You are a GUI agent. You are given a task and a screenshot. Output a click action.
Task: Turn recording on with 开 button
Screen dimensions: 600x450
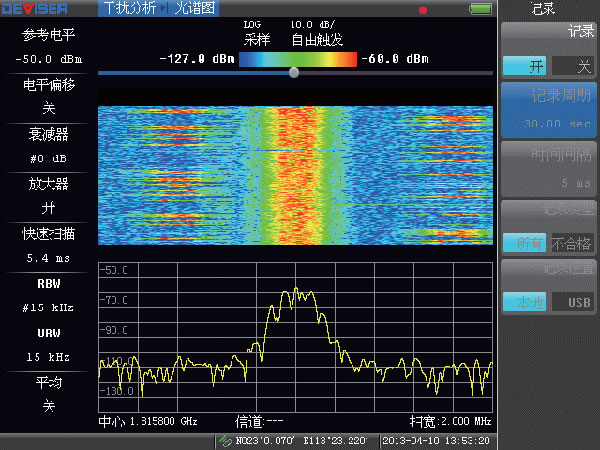pos(523,66)
